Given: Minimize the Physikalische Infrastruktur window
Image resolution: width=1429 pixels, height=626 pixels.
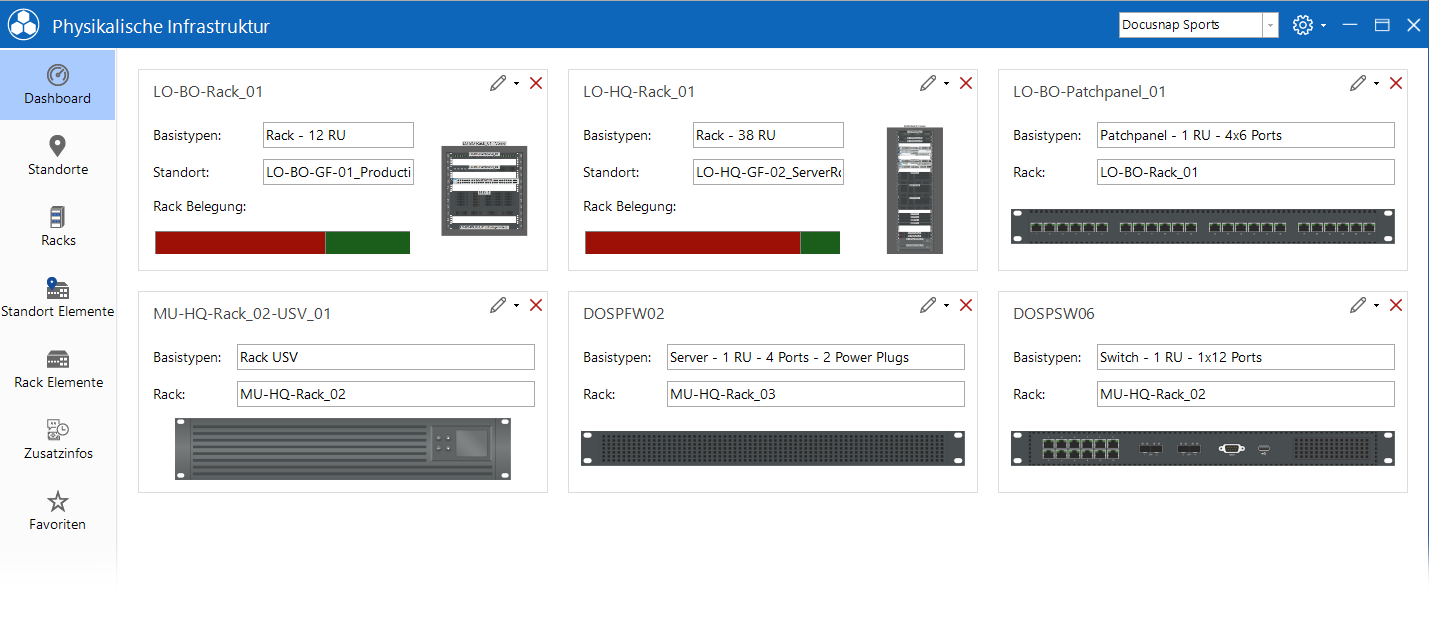Looking at the screenshot, I should [1350, 25].
